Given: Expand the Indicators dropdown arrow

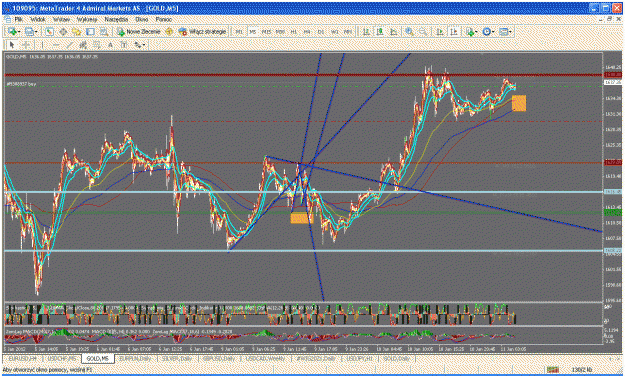Looking at the screenshot, I should (476, 31).
